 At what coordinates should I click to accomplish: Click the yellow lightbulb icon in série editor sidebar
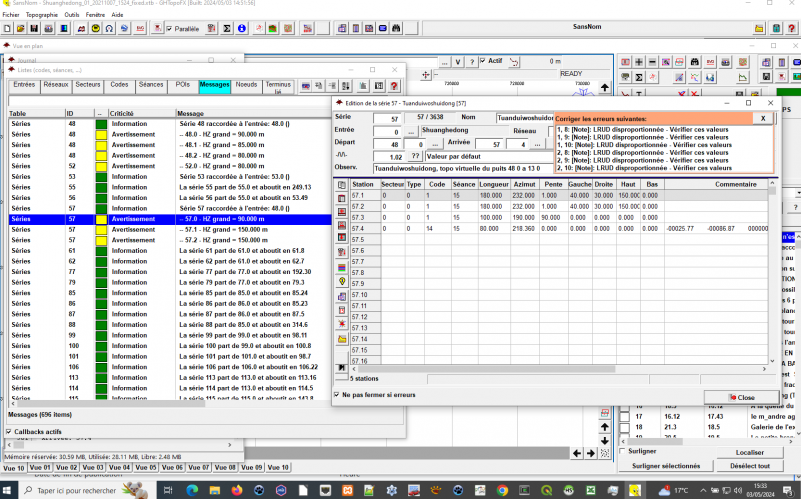[342, 281]
